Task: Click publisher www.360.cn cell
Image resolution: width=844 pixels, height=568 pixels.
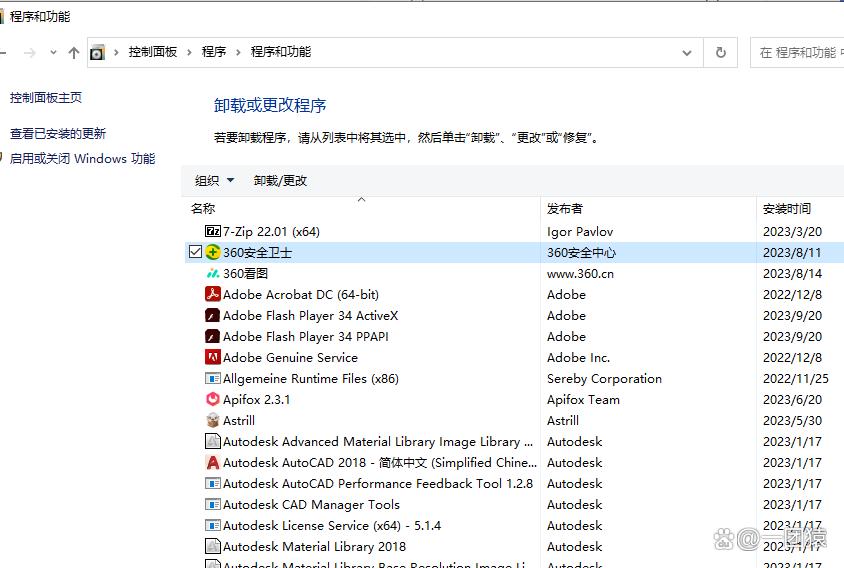Action: coord(580,274)
